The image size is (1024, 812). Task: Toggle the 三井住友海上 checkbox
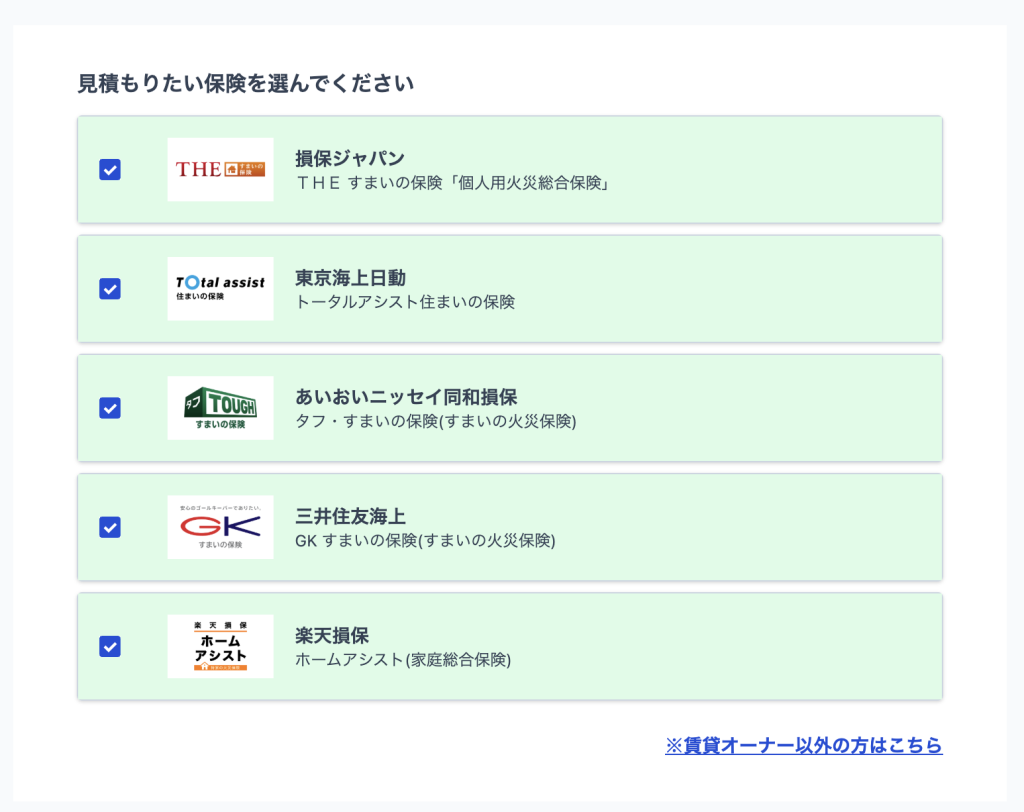[110, 527]
